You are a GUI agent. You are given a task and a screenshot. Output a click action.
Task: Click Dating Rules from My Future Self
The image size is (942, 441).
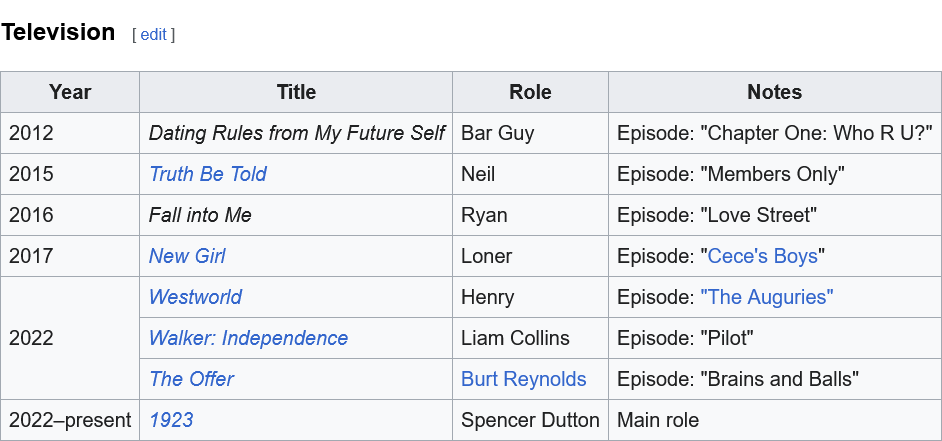tap(296, 133)
